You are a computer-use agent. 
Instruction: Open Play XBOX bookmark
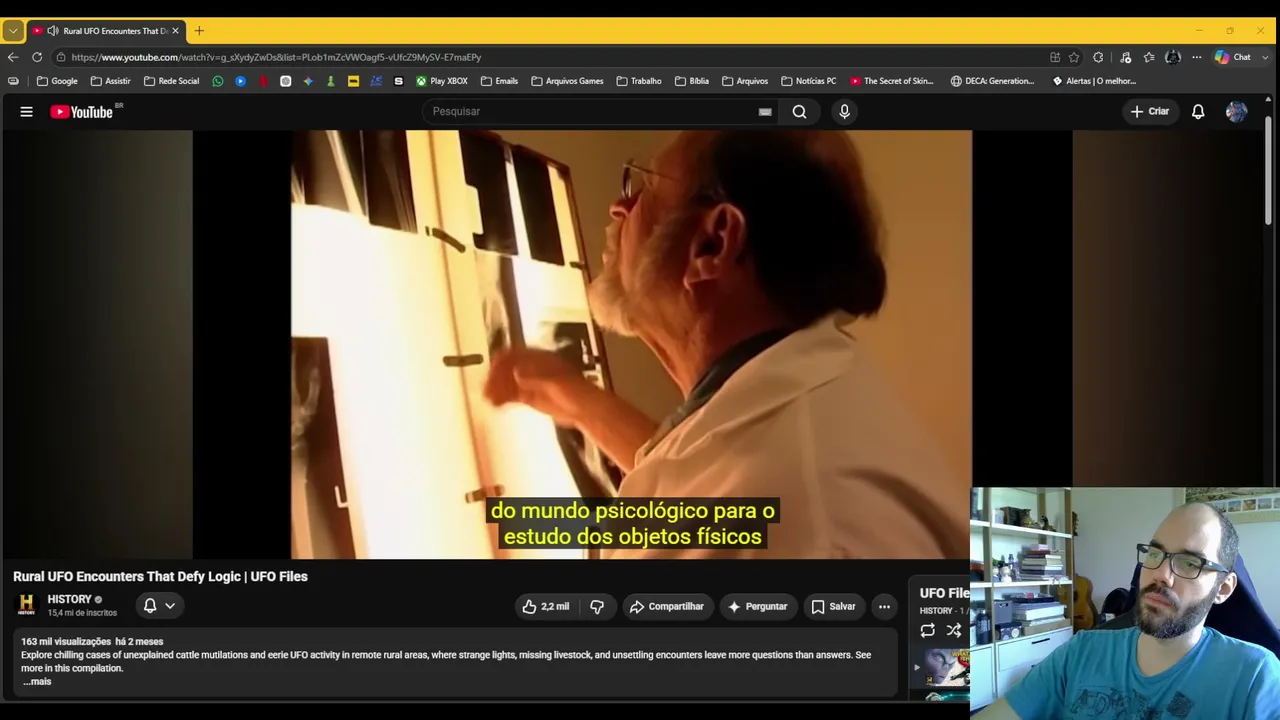coord(442,81)
